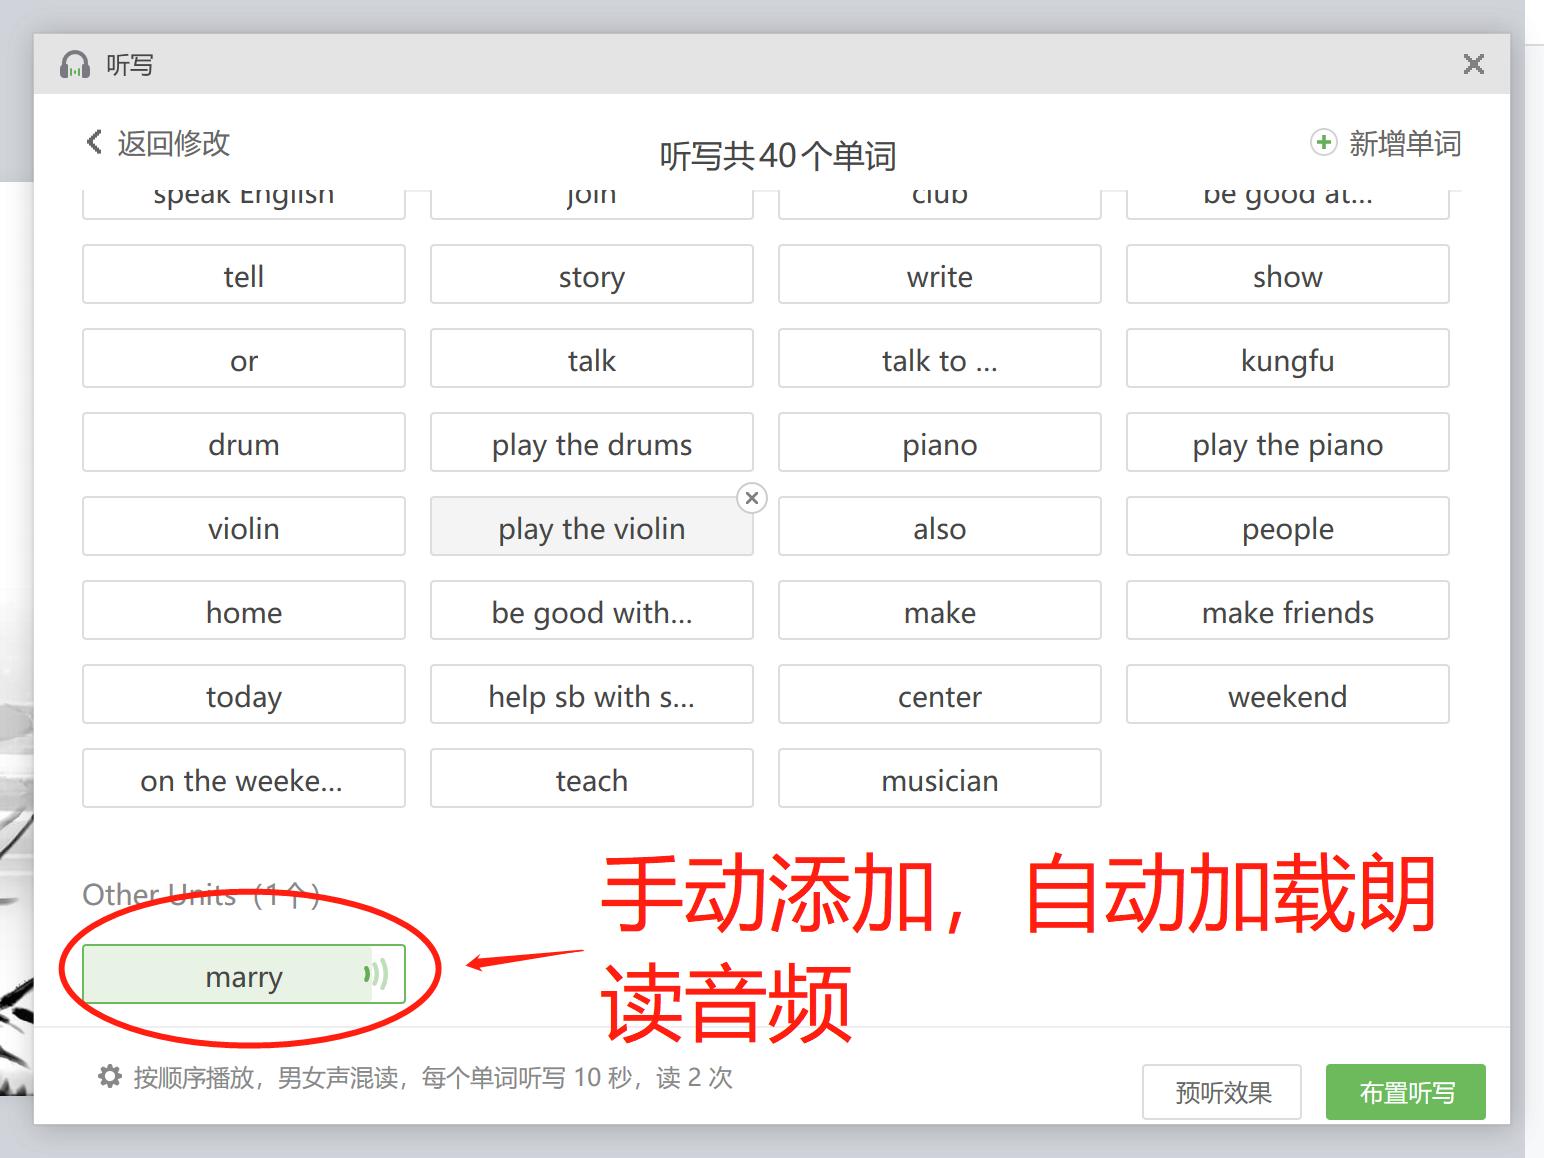This screenshot has width=1544, height=1158.
Task: Click the headphone dictation icon
Action: point(75,65)
